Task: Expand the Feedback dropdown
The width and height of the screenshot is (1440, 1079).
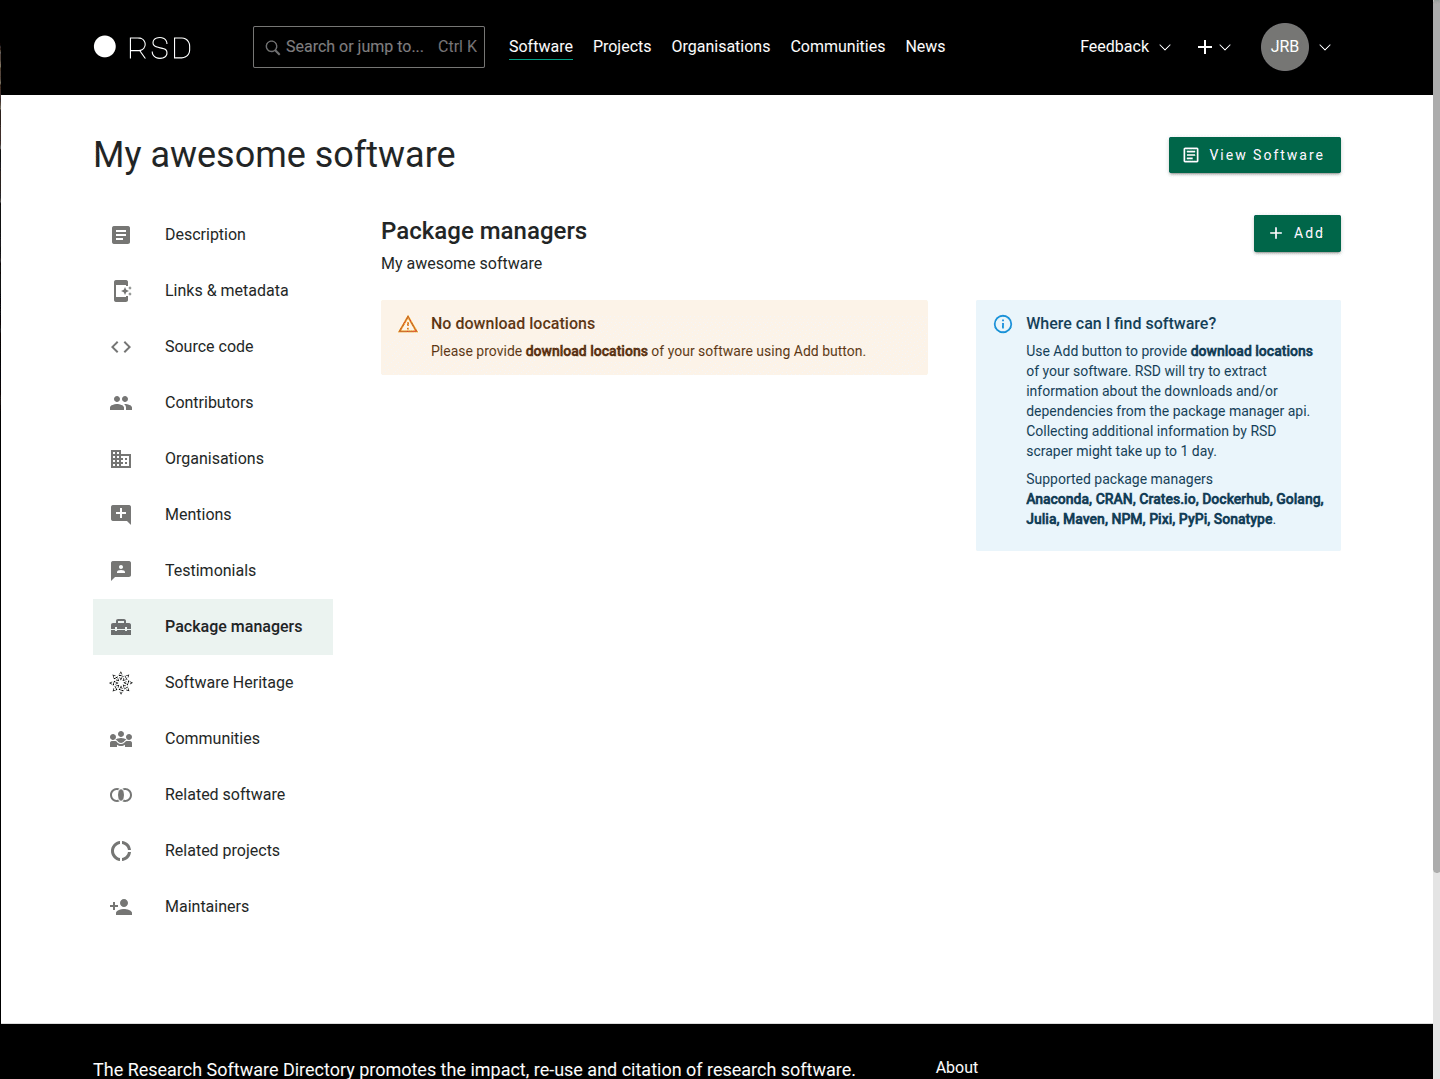Action: 1124,47
